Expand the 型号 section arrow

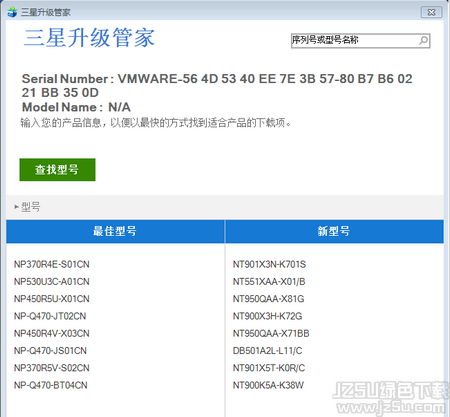tap(16, 207)
